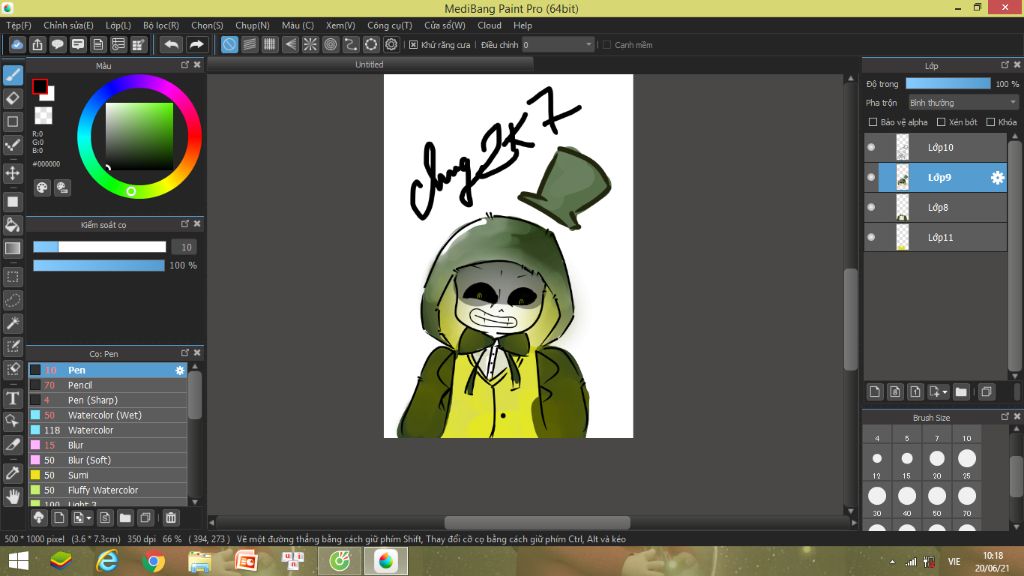Turn off snap with the snap-off icon

click(229, 44)
